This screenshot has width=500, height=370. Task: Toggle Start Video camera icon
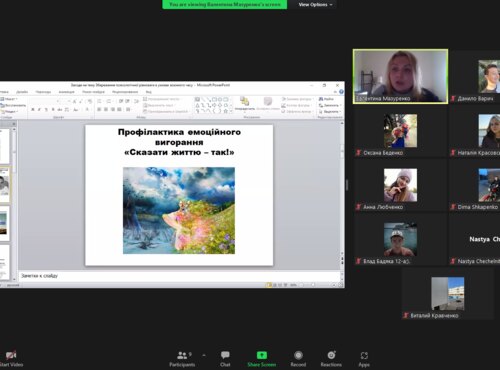click(11, 355)
